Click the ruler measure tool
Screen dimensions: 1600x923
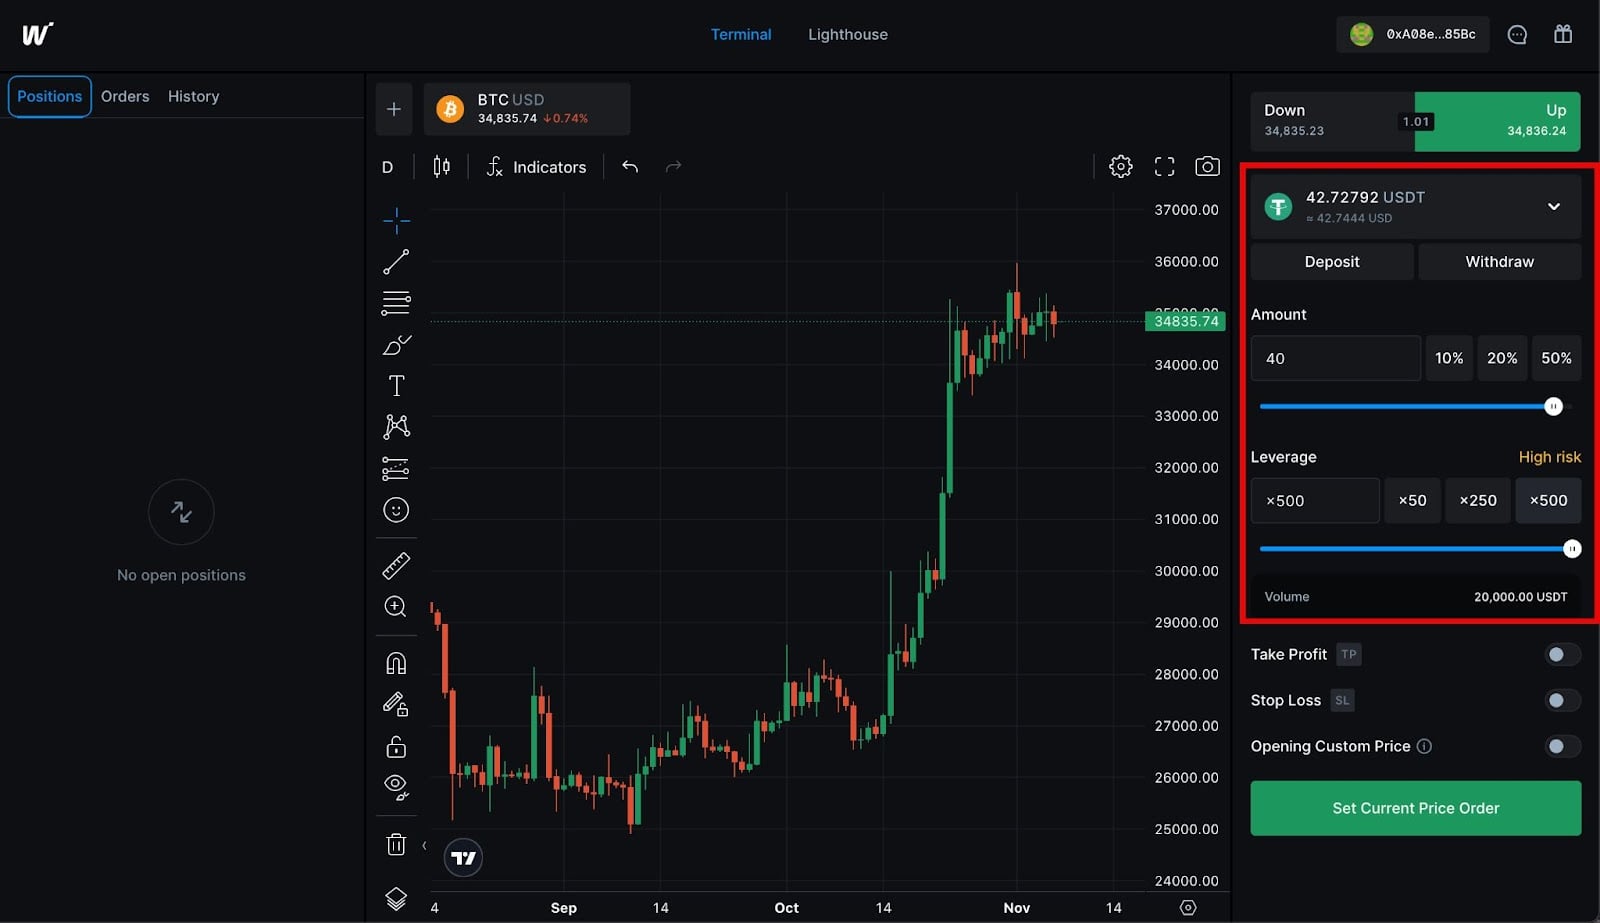(x=396, y=566)
